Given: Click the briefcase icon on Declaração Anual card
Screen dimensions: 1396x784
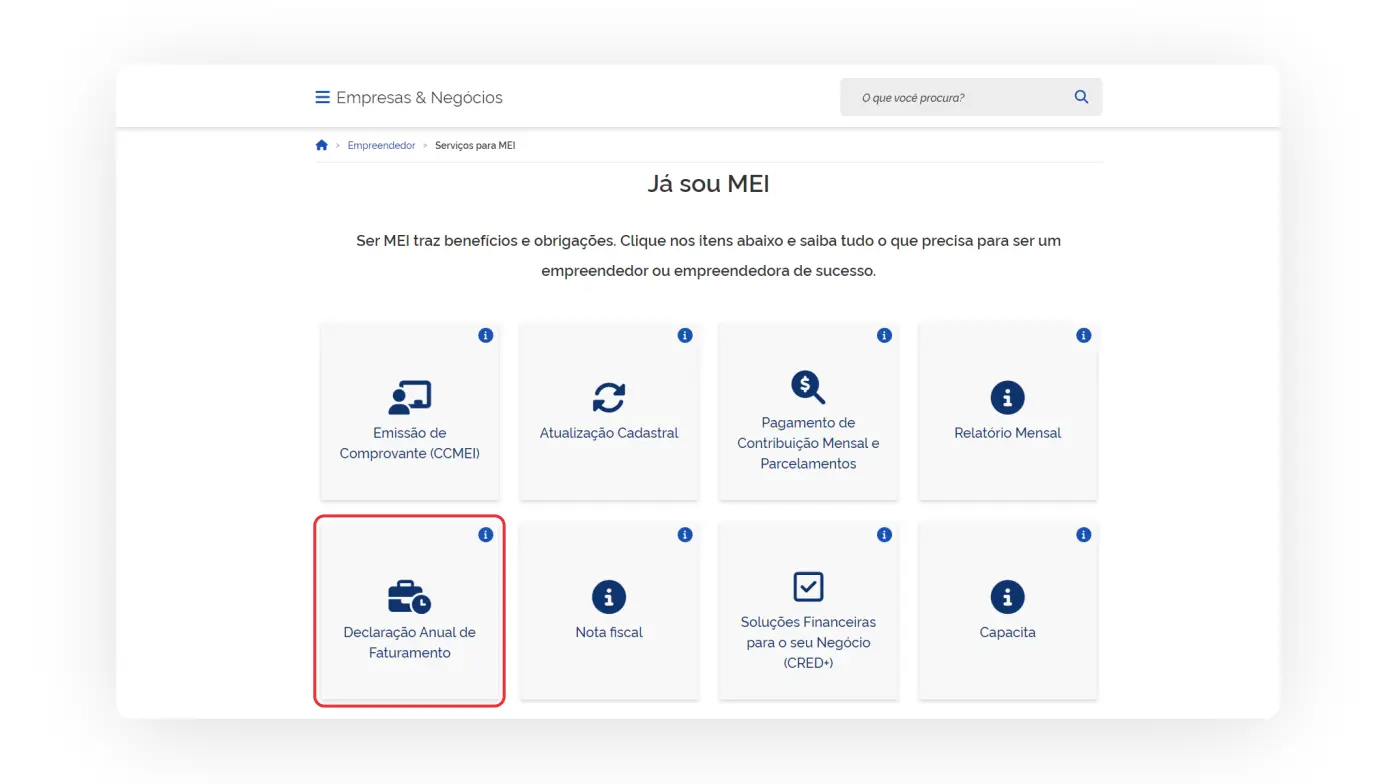Looking at the screenshot, I should (x=409, y=596).
